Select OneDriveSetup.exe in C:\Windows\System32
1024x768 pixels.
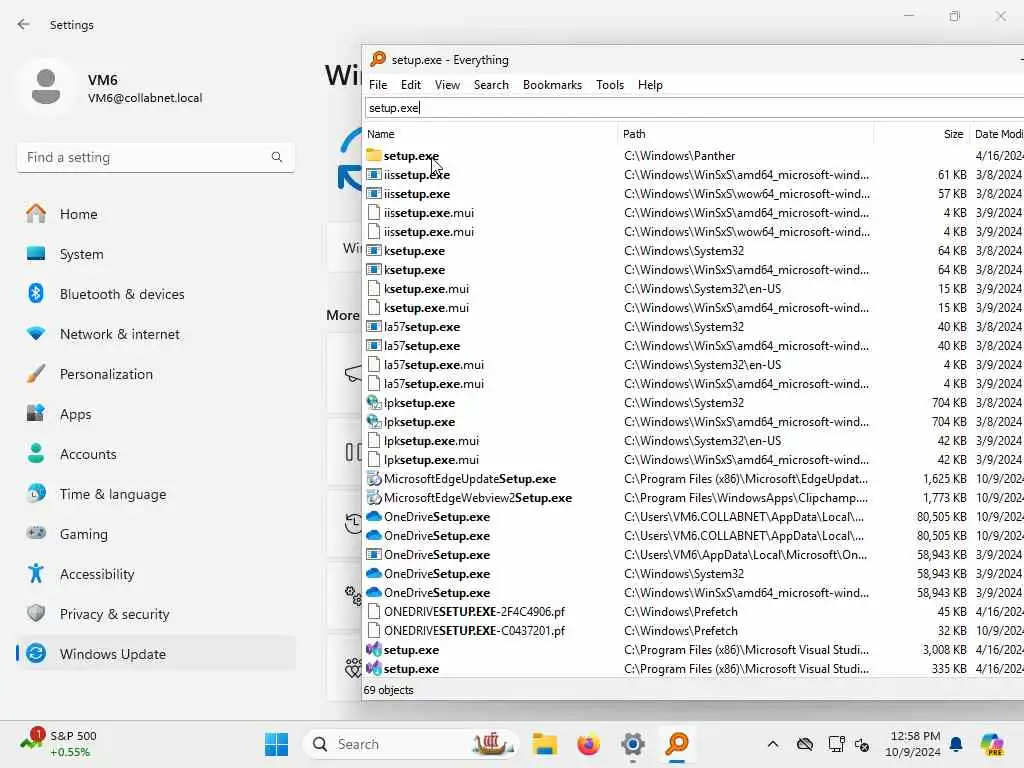point(694,573)
